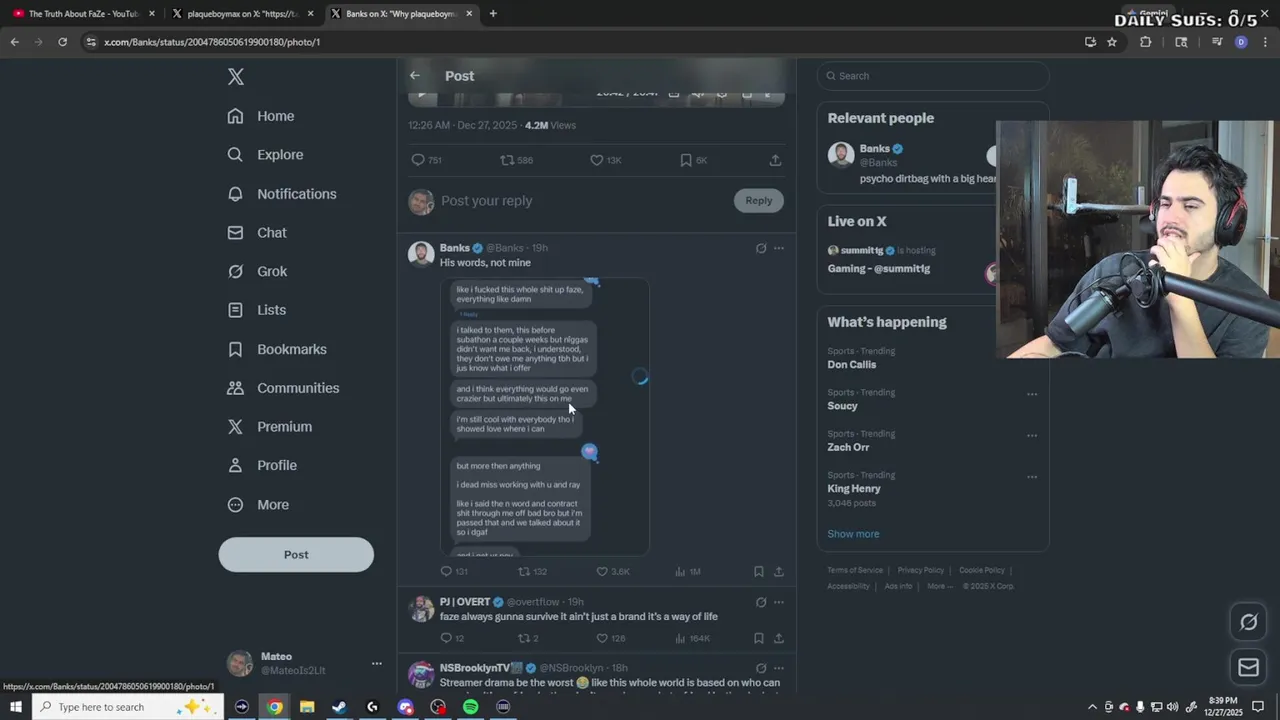Reload the page in Chrome
The image size is (1280, 720).
pos(62,42)
